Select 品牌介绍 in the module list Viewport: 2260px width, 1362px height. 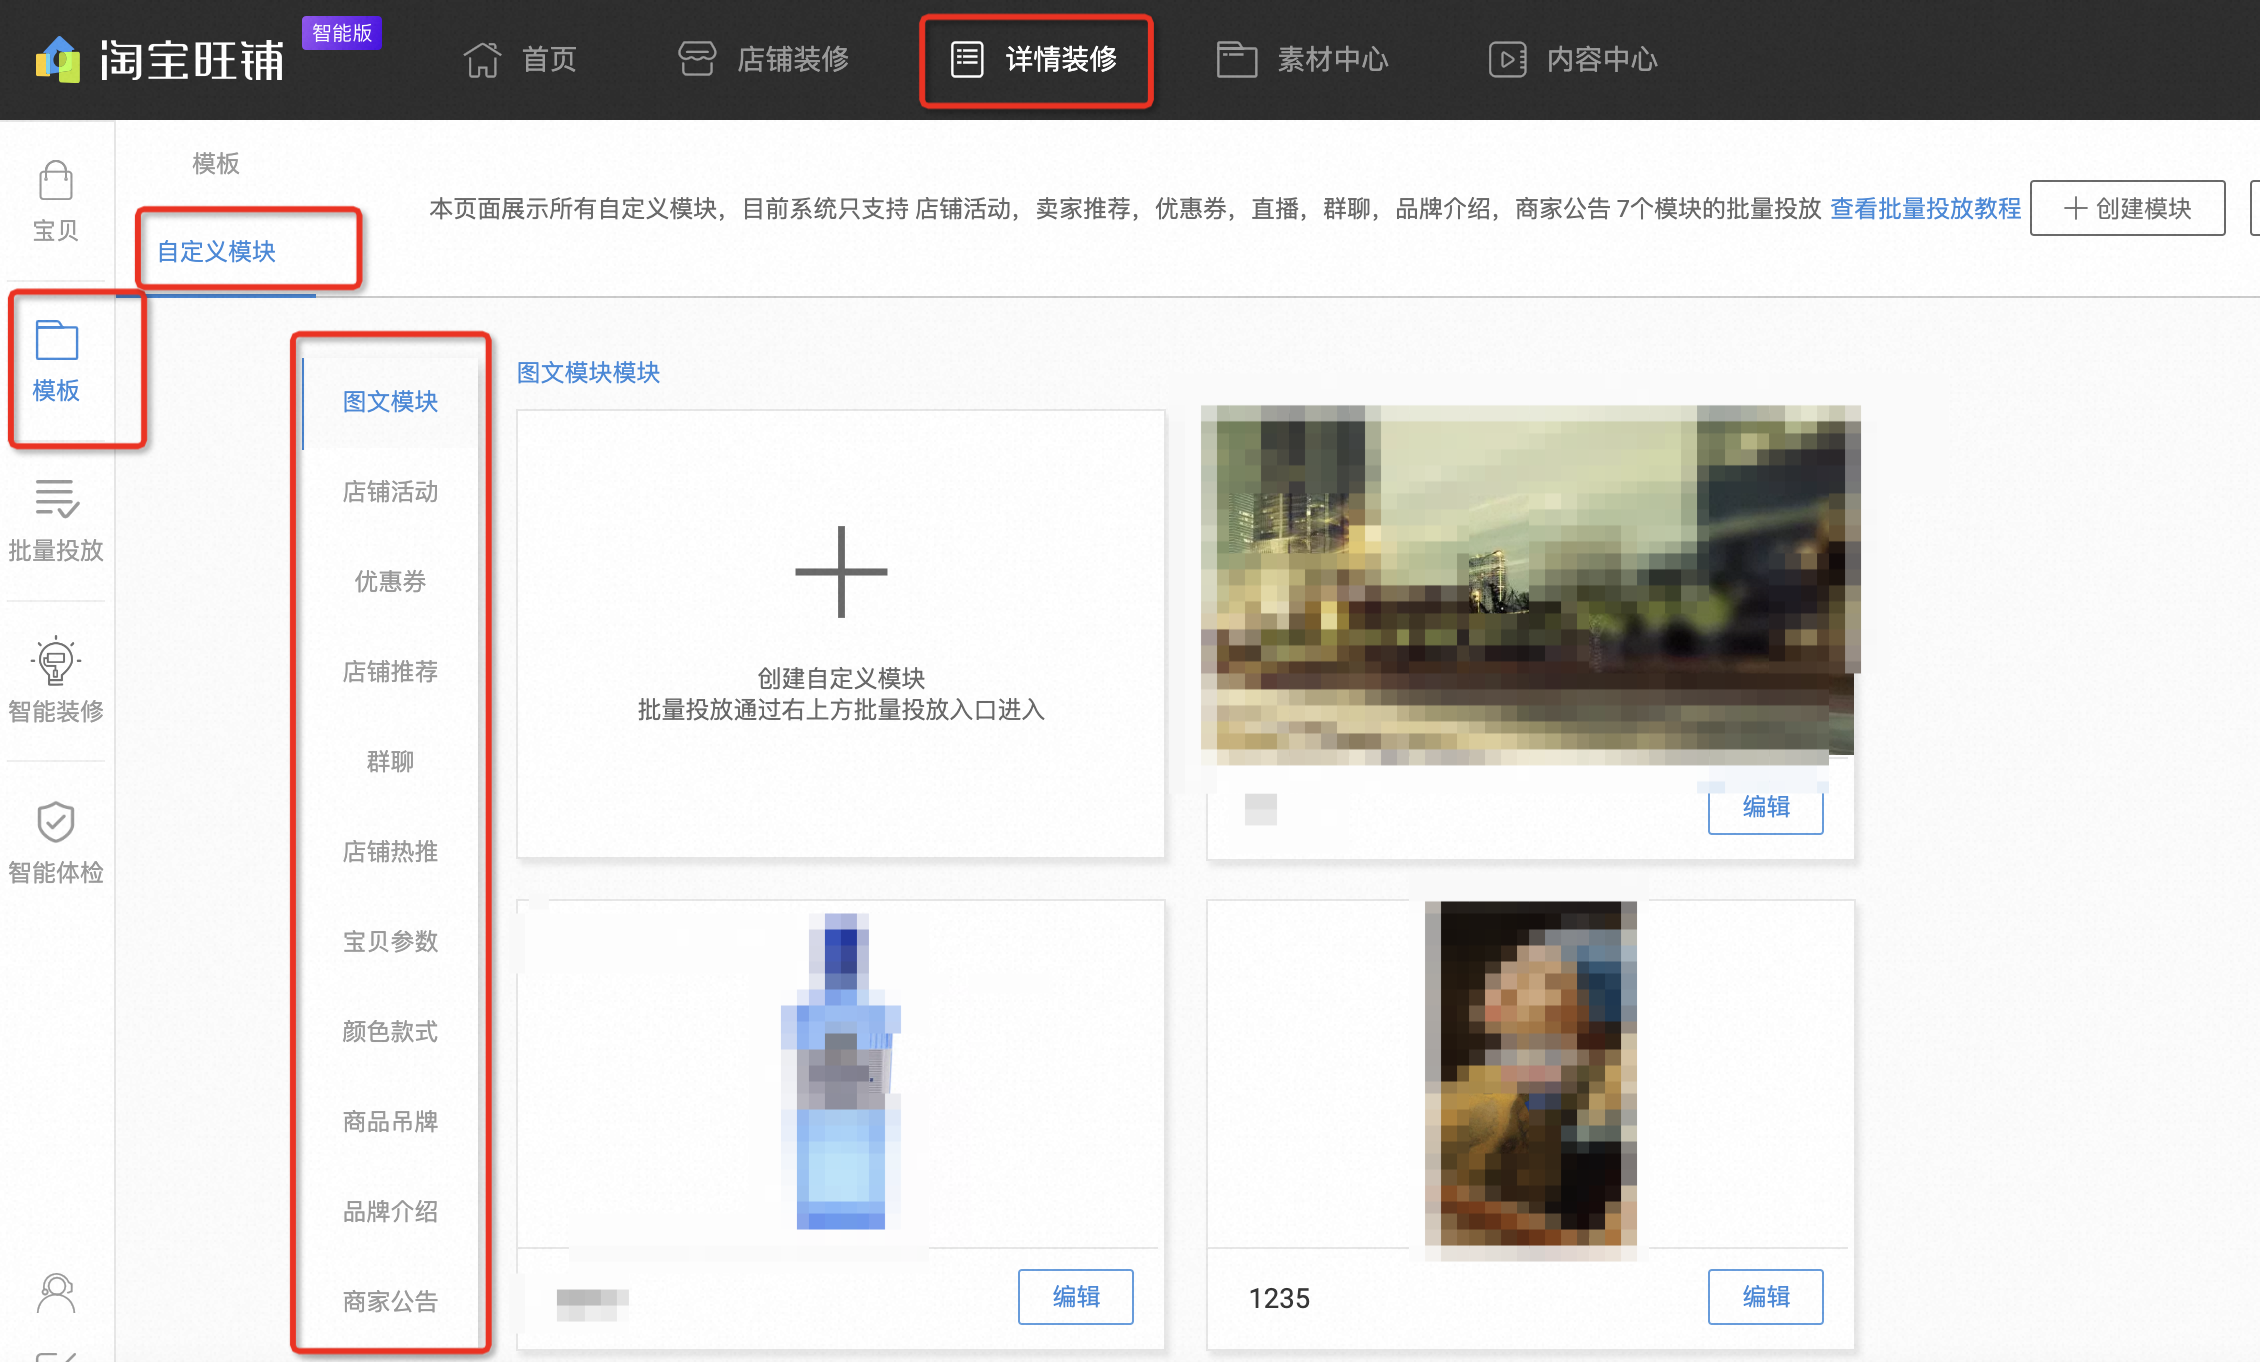tap(390, 1212)
